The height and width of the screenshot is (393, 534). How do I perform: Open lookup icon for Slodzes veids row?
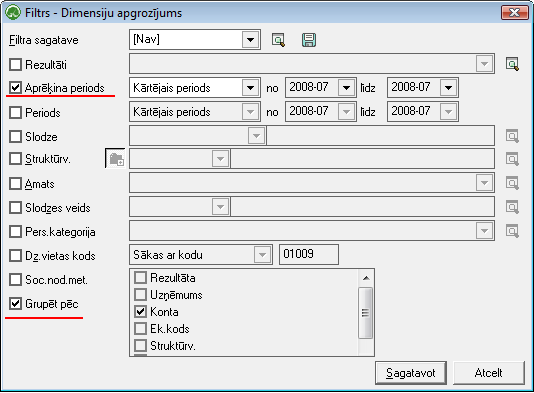[x=512, y=207]
